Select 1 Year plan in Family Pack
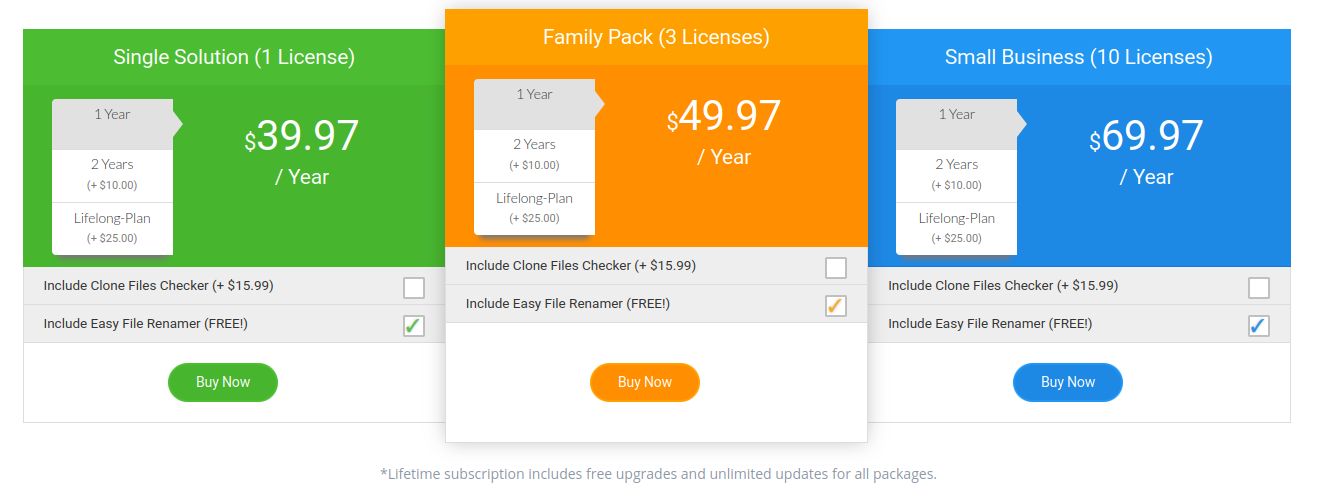The image size is (1321, 496). (535, 104)
